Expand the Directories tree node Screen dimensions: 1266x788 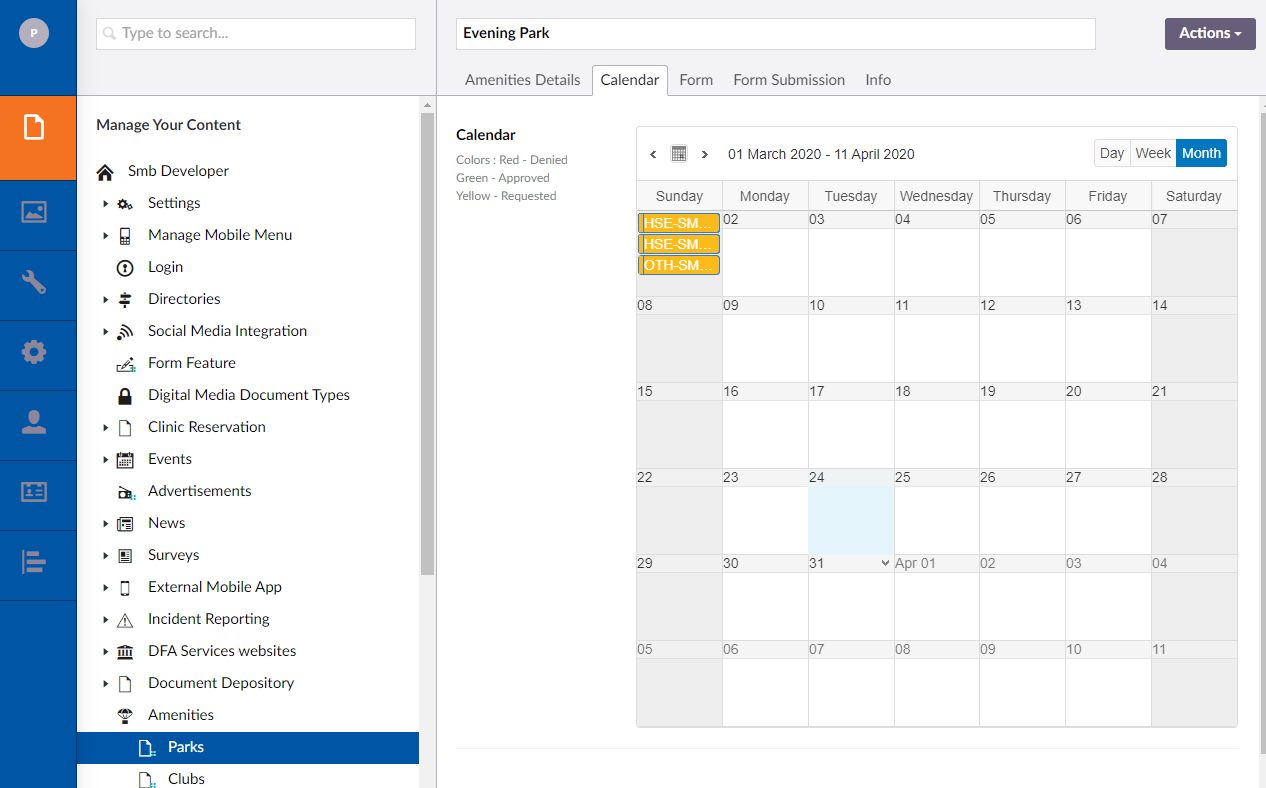(106, 299)
